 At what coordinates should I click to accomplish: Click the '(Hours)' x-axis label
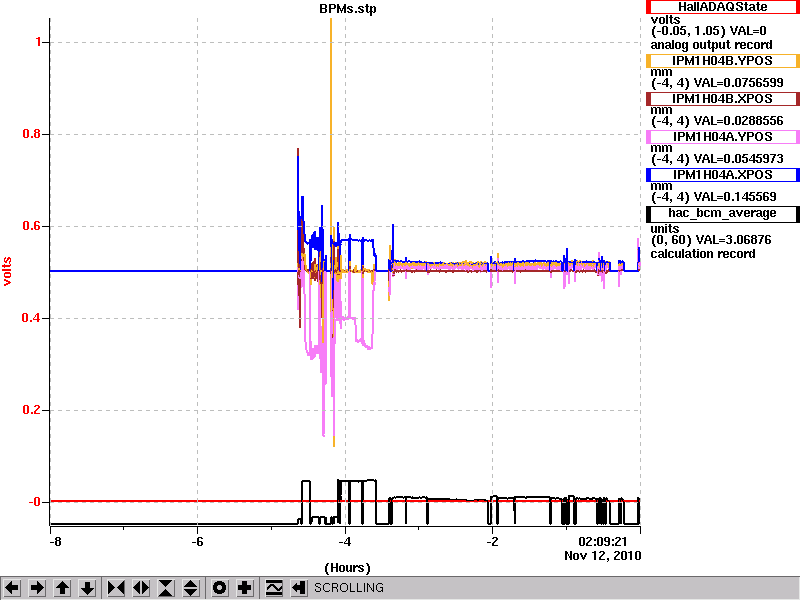[x=347, y=568]
